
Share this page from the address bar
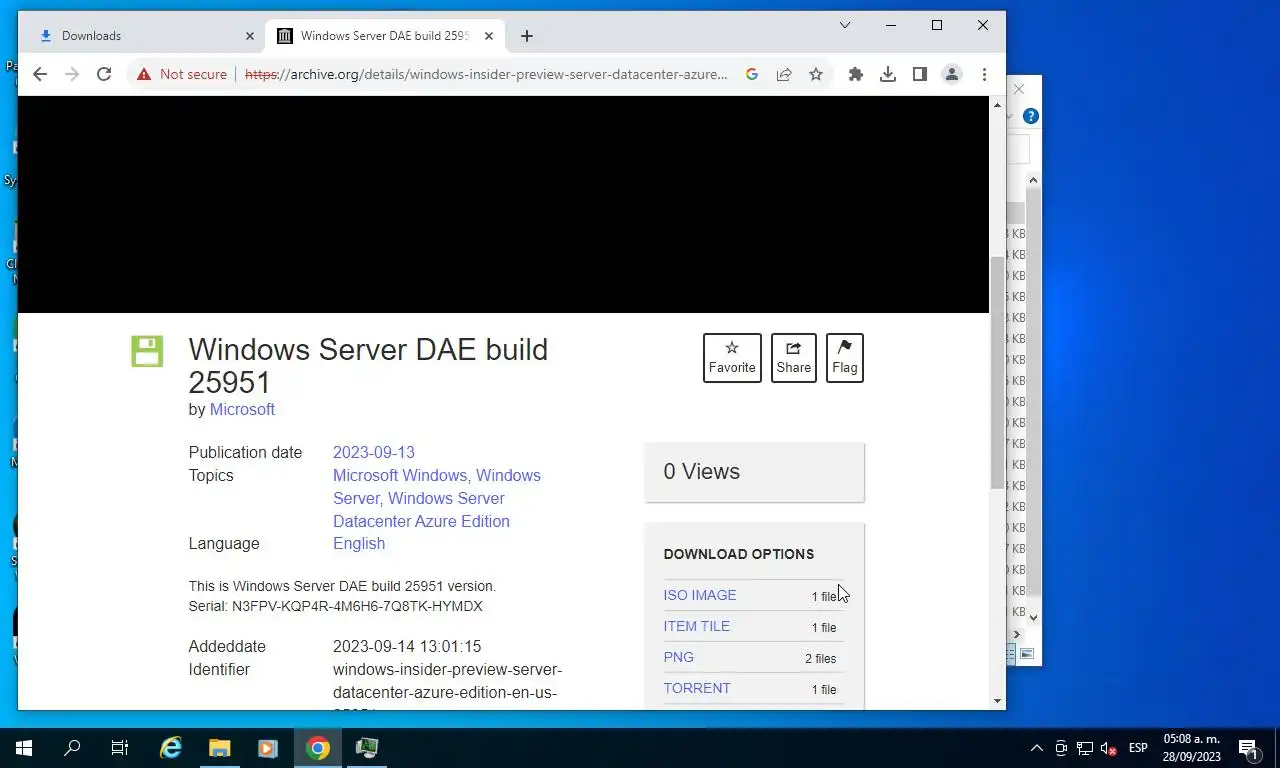pyautogui.click(x=784, y=74)
